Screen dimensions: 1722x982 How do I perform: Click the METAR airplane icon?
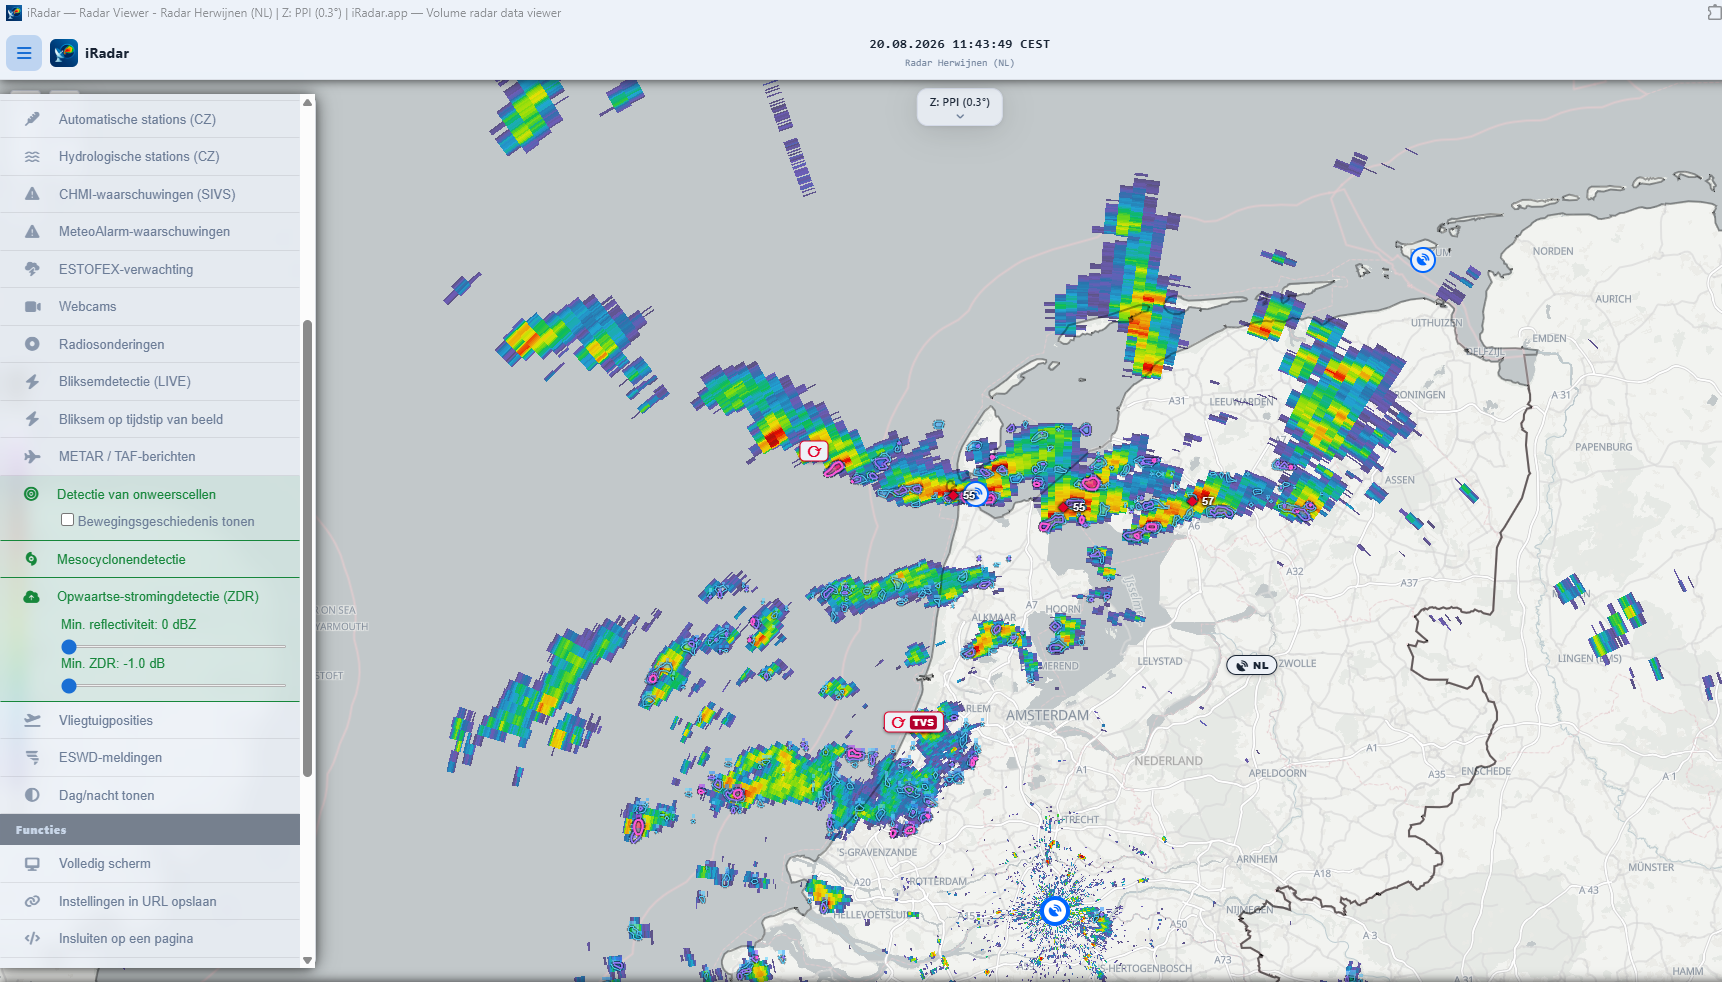pyautogui.click(x=32, y=457)
